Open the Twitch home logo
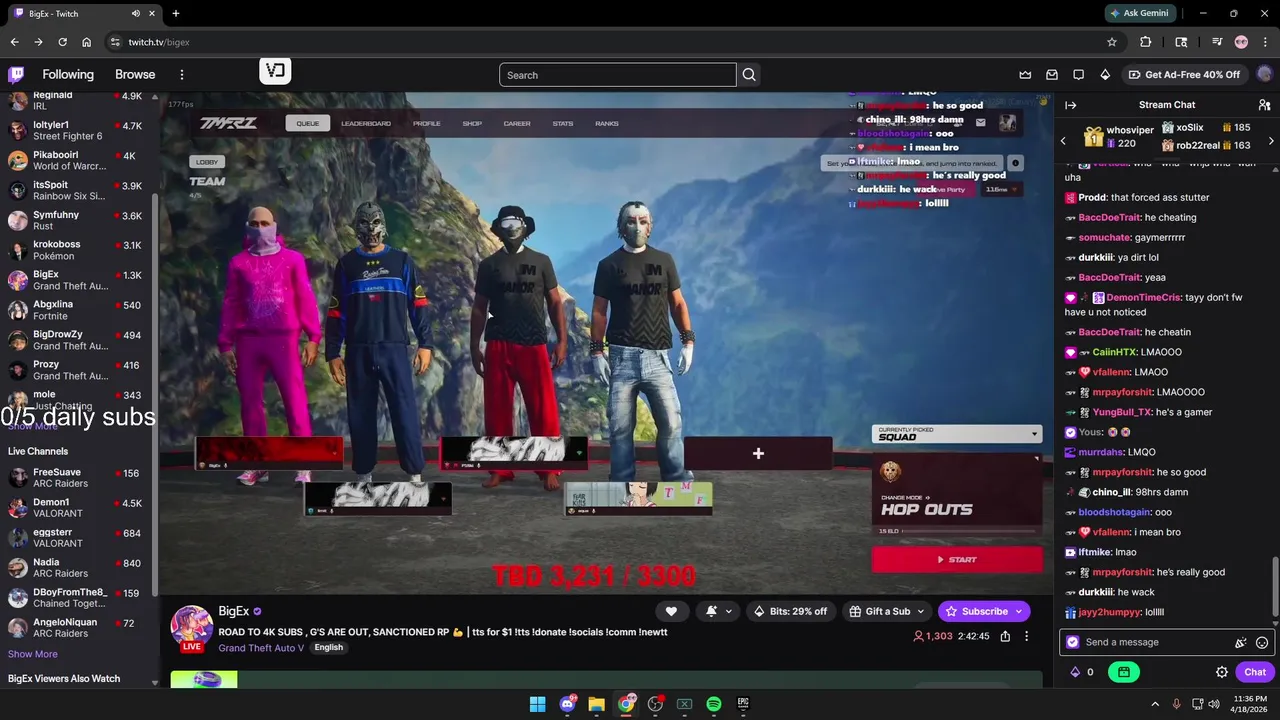Viewport: 1280px width, 720px height. (x=16, y=74)
